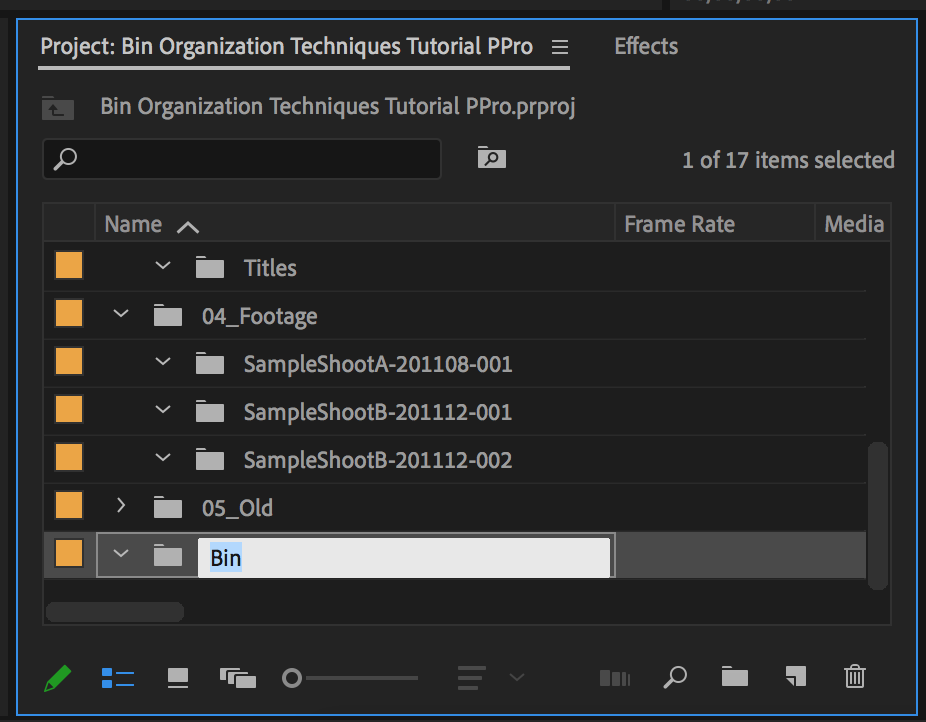This screenshot has height=722, width=926.
Task: Select the SampleShootA-201108-001 name
Action: tap(378, 364)
